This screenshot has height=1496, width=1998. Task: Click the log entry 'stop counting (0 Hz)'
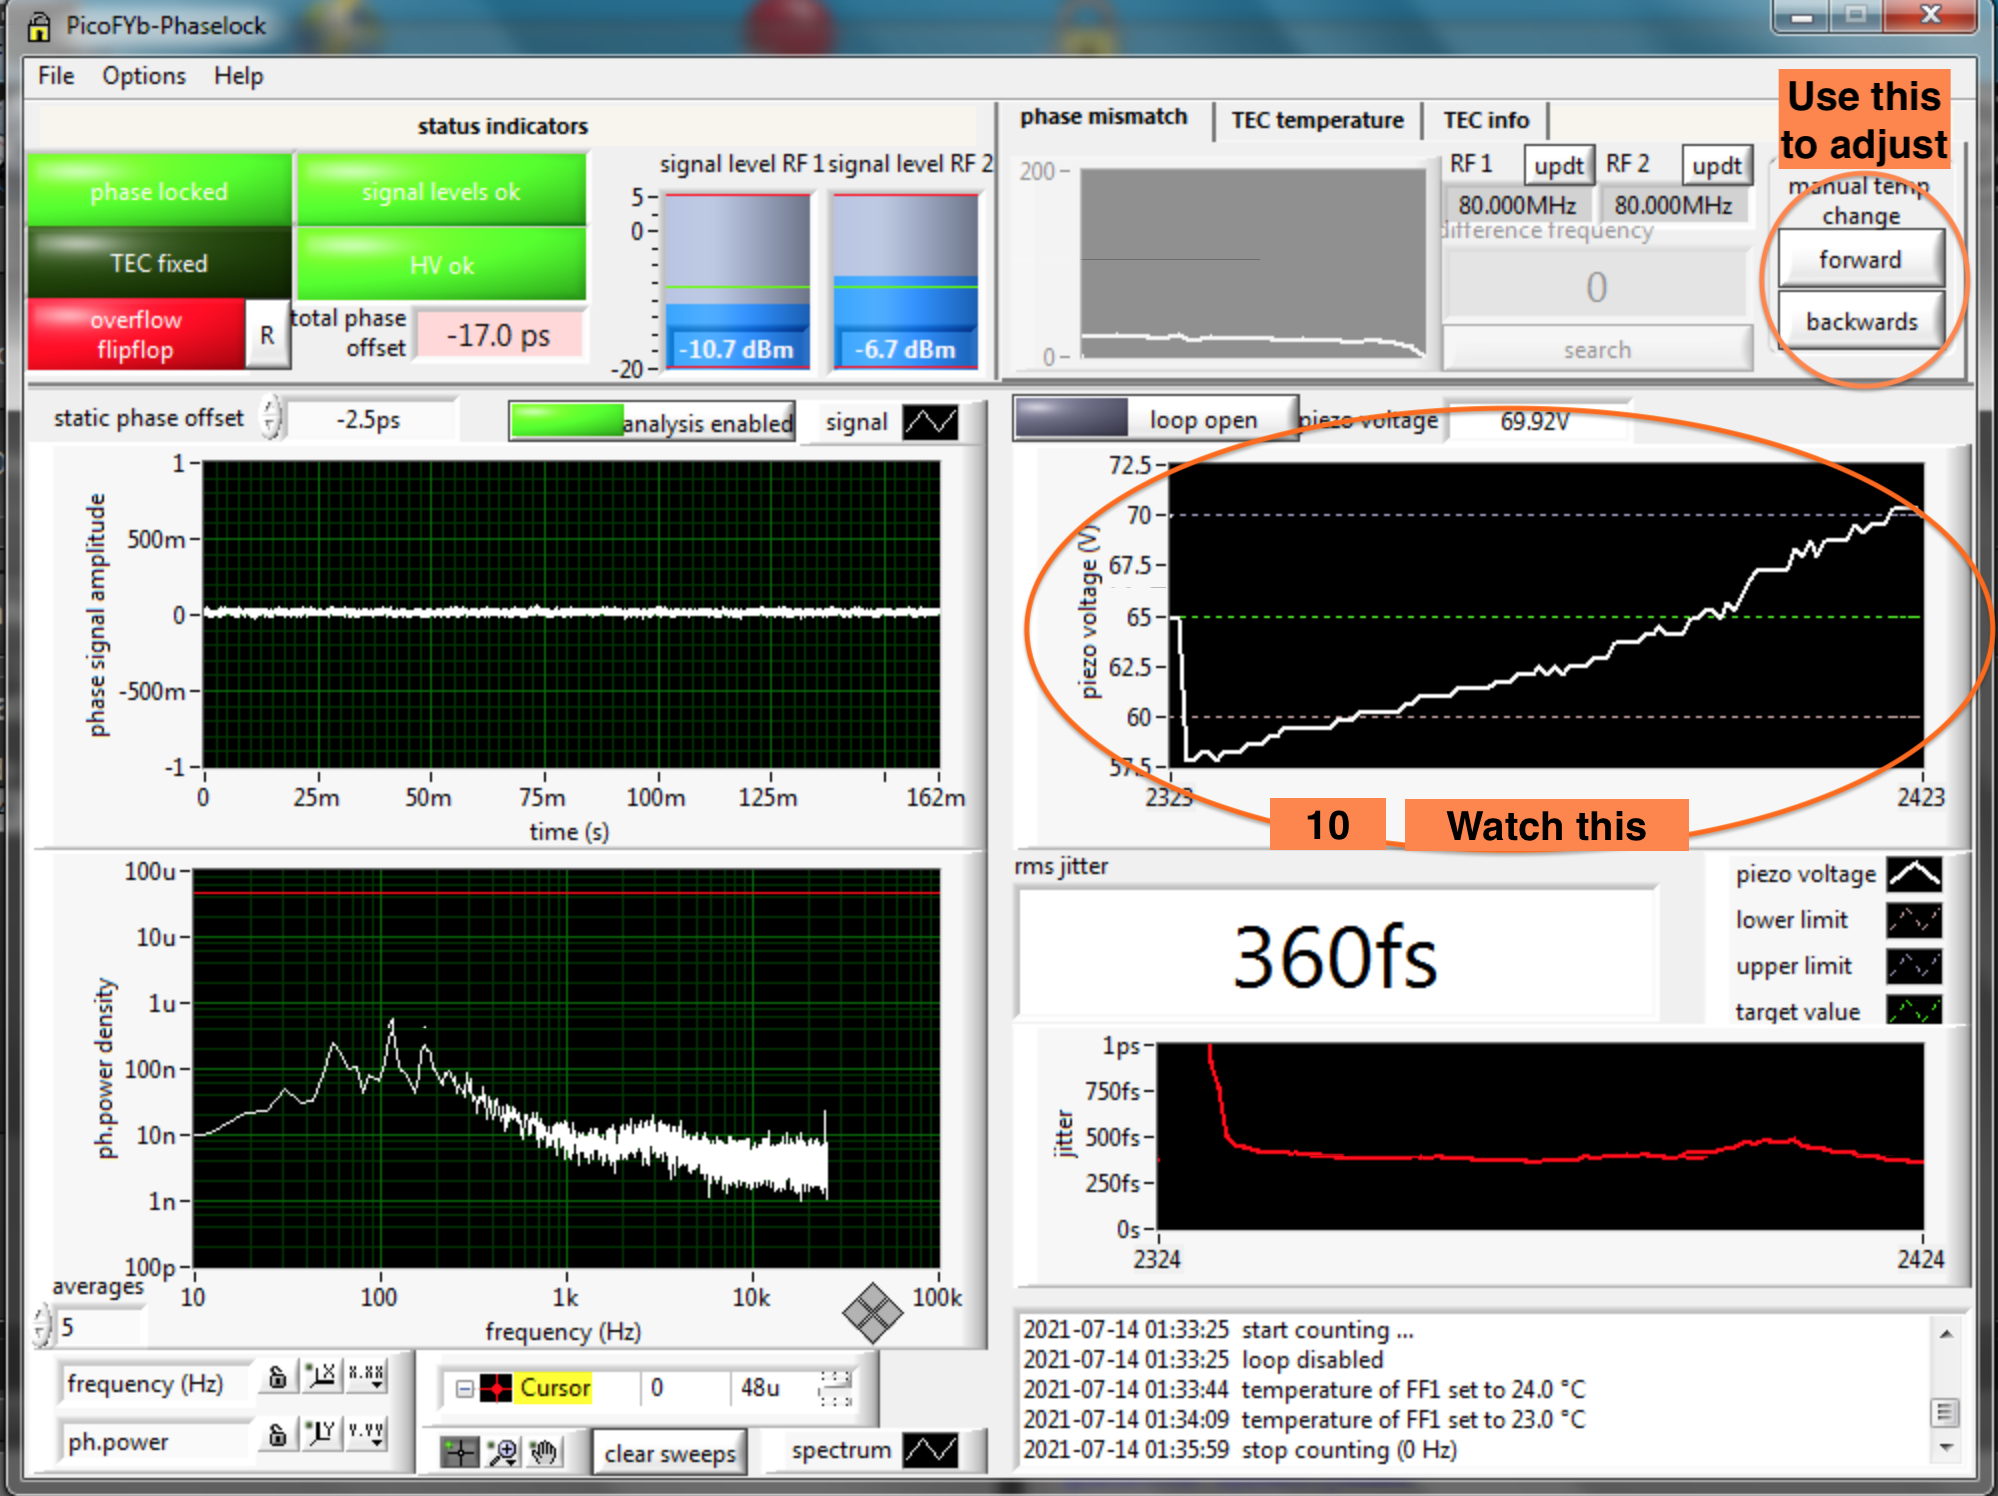tap(1349, 1449)
